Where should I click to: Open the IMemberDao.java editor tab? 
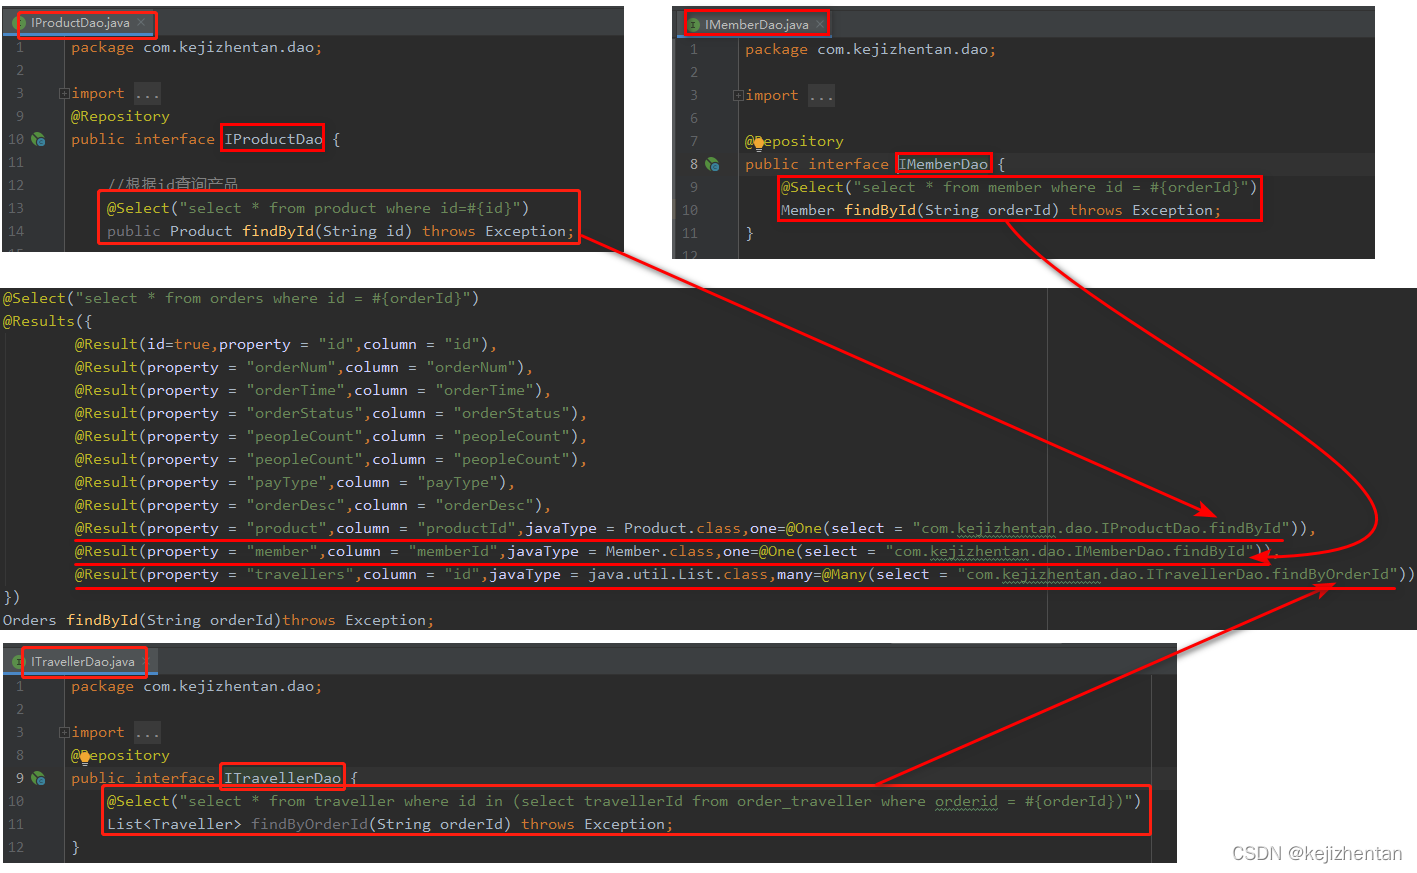pos(756,24)
